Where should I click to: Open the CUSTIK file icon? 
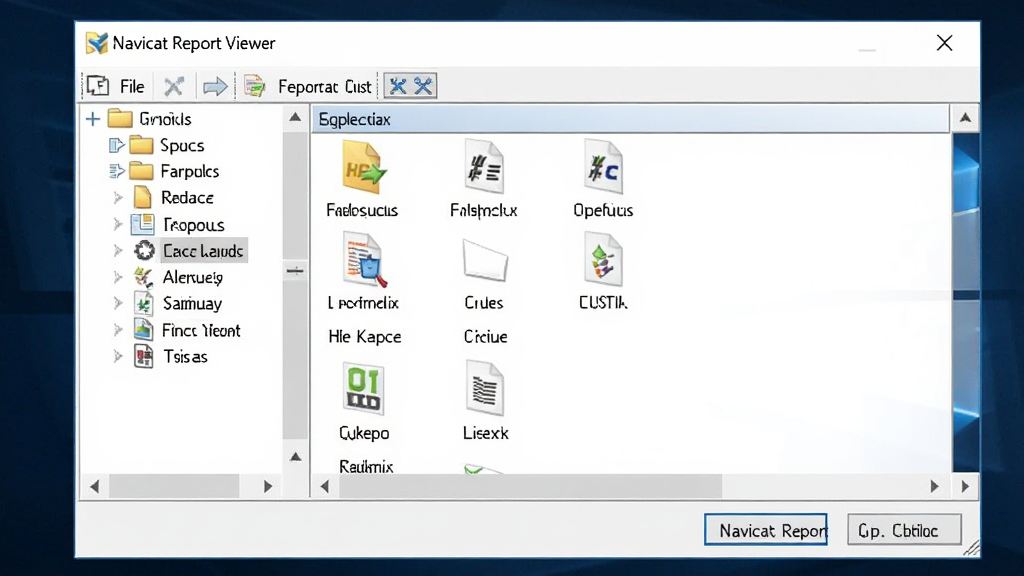[603, 259]
